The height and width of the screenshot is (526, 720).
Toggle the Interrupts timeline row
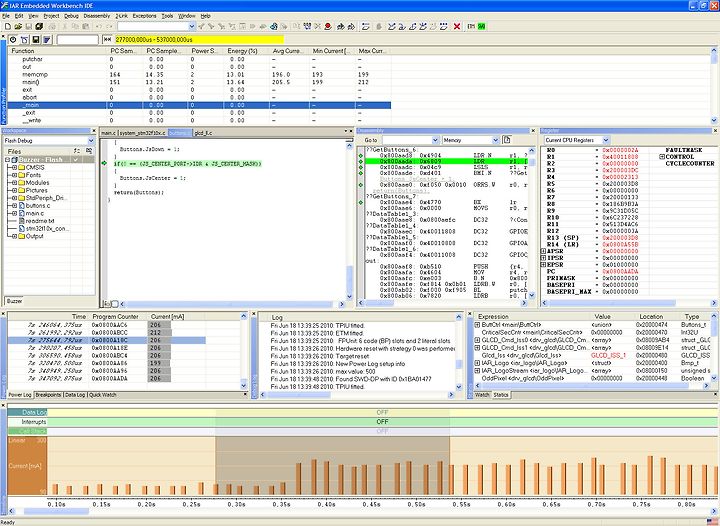pyautogui.click(x=27, y=421)
